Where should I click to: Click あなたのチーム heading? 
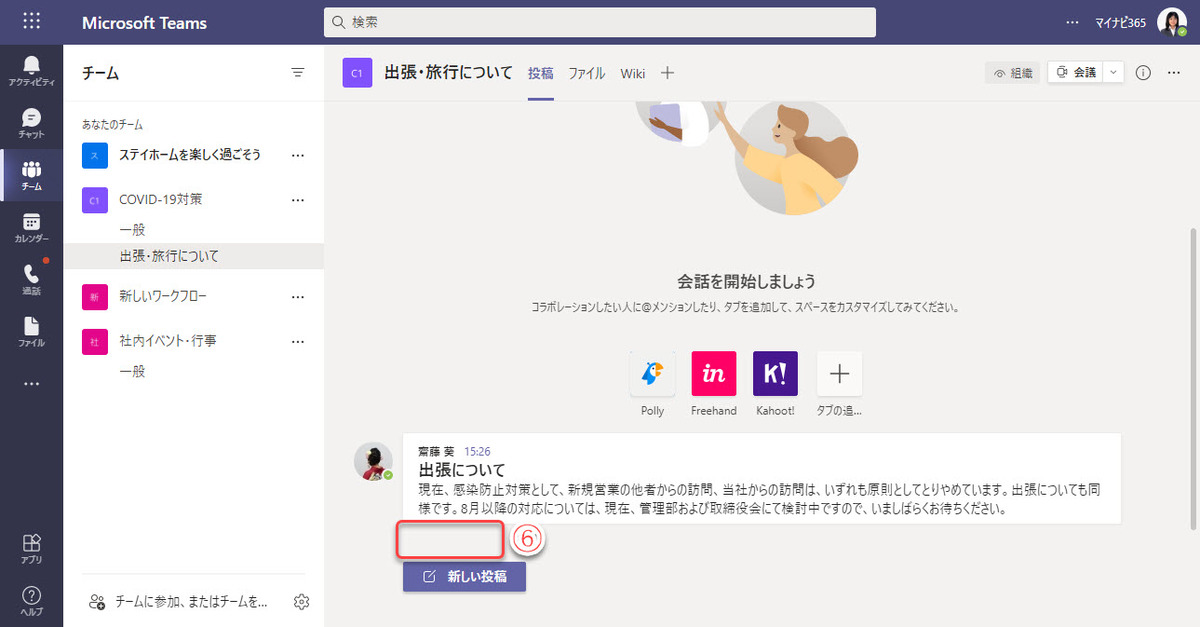112,125
